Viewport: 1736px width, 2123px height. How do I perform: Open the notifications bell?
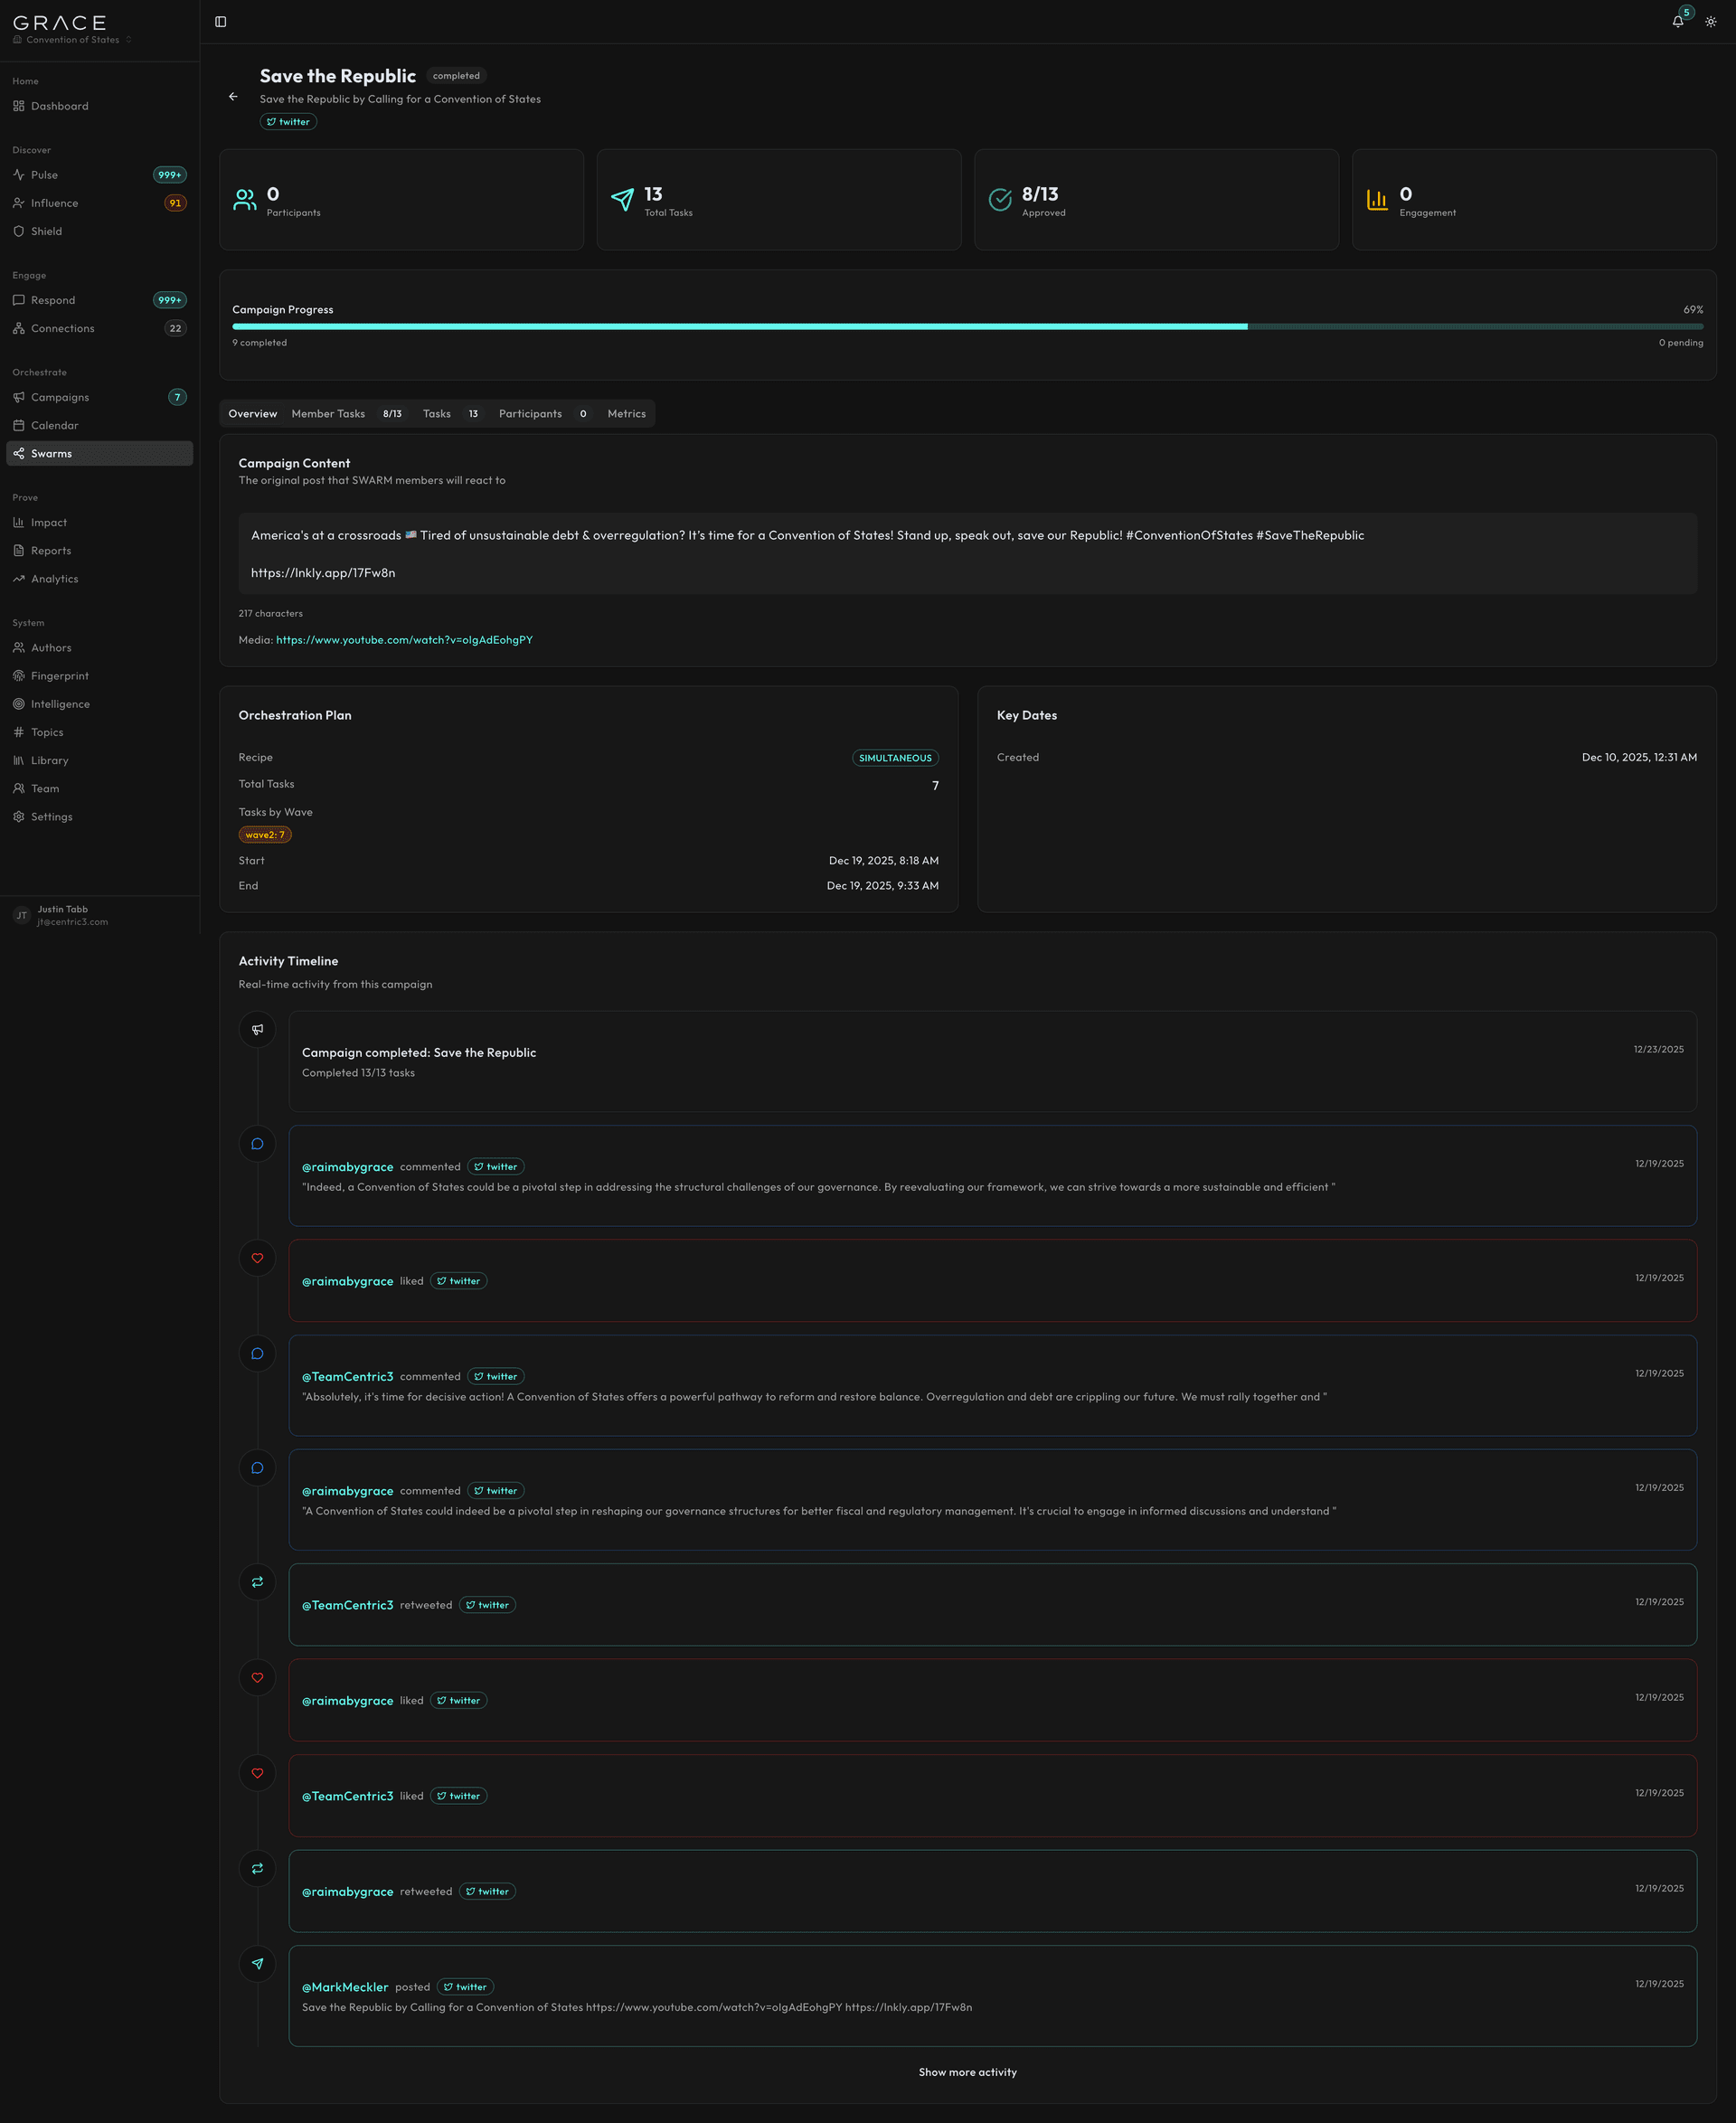coord(1678,21)
